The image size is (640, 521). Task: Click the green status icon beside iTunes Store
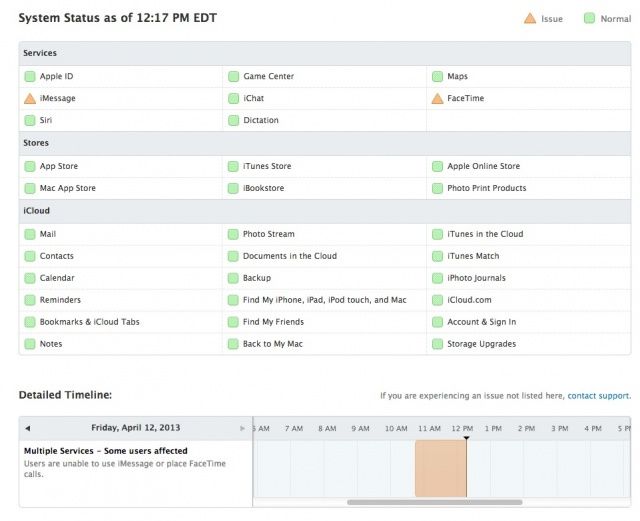tap(233, 166)
